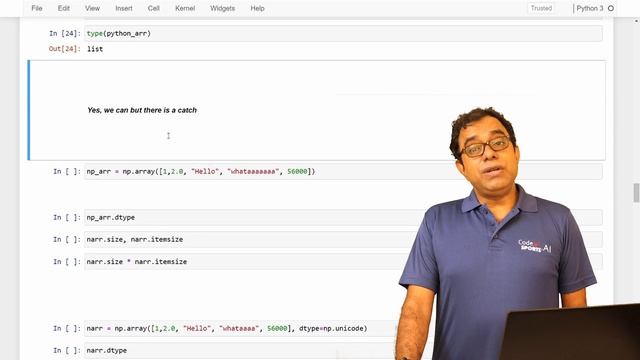Open the Insert menu
The height and width of the screenshot is (360, 640).
tap(124, 8)
